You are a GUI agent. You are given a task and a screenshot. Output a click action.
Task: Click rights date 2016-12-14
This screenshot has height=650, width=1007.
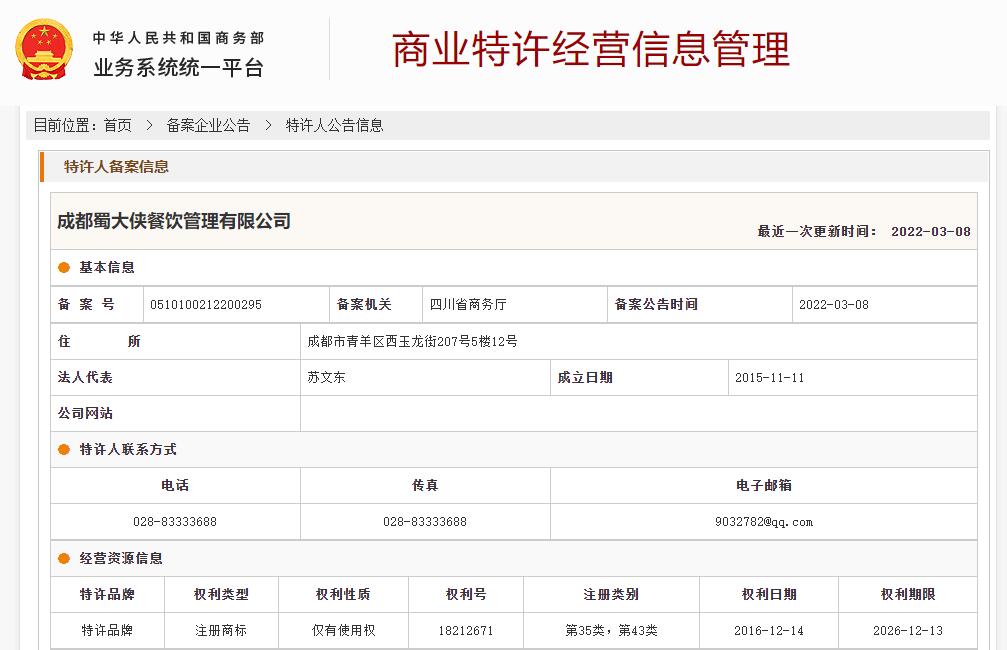[769, 631]
